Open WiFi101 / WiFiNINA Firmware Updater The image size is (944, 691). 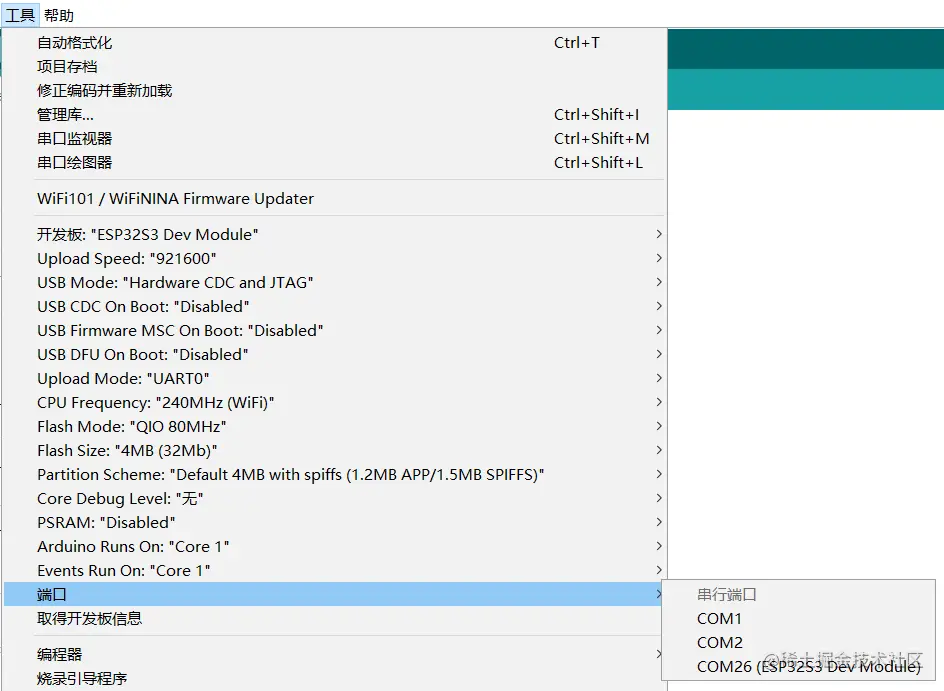point(335,199)
